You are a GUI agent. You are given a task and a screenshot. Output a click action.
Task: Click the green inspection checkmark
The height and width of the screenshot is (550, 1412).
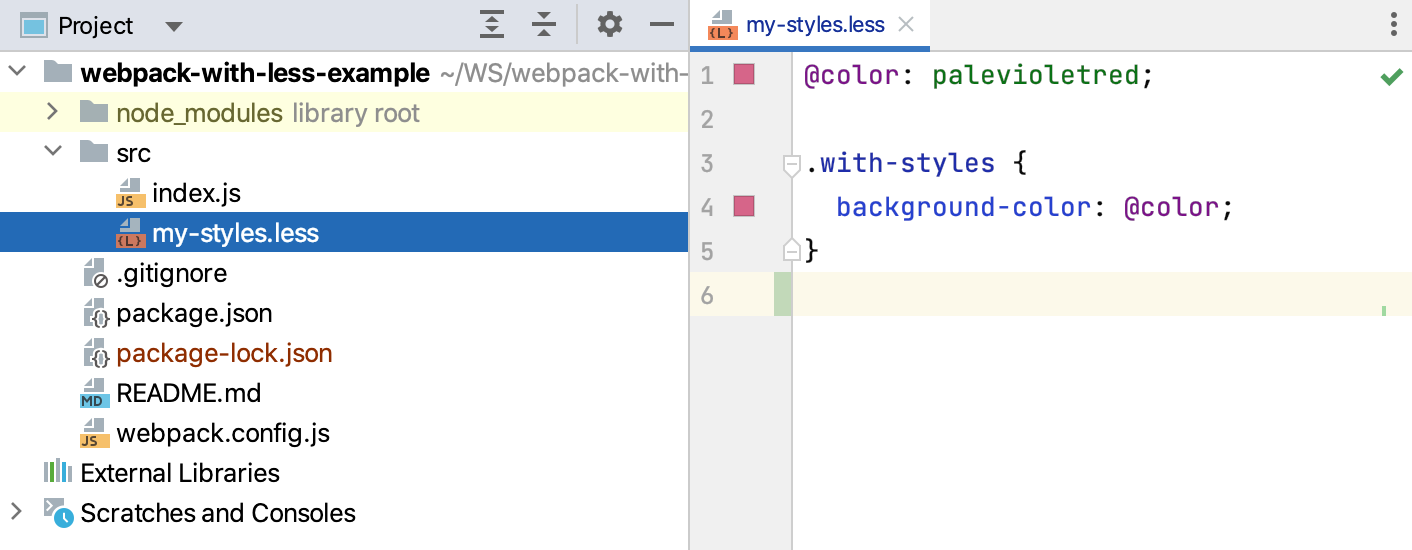coord(1391,76)
